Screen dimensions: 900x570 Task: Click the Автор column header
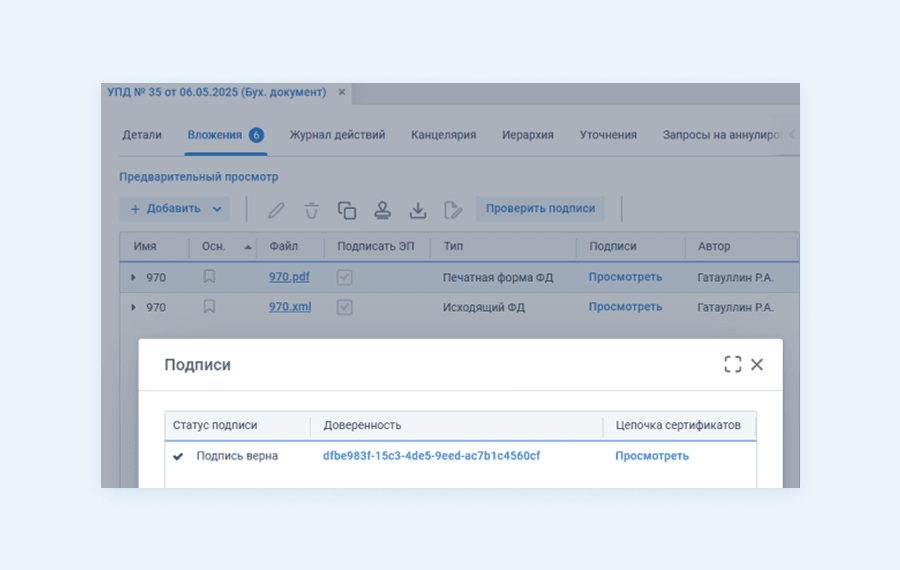click(714, 246)
